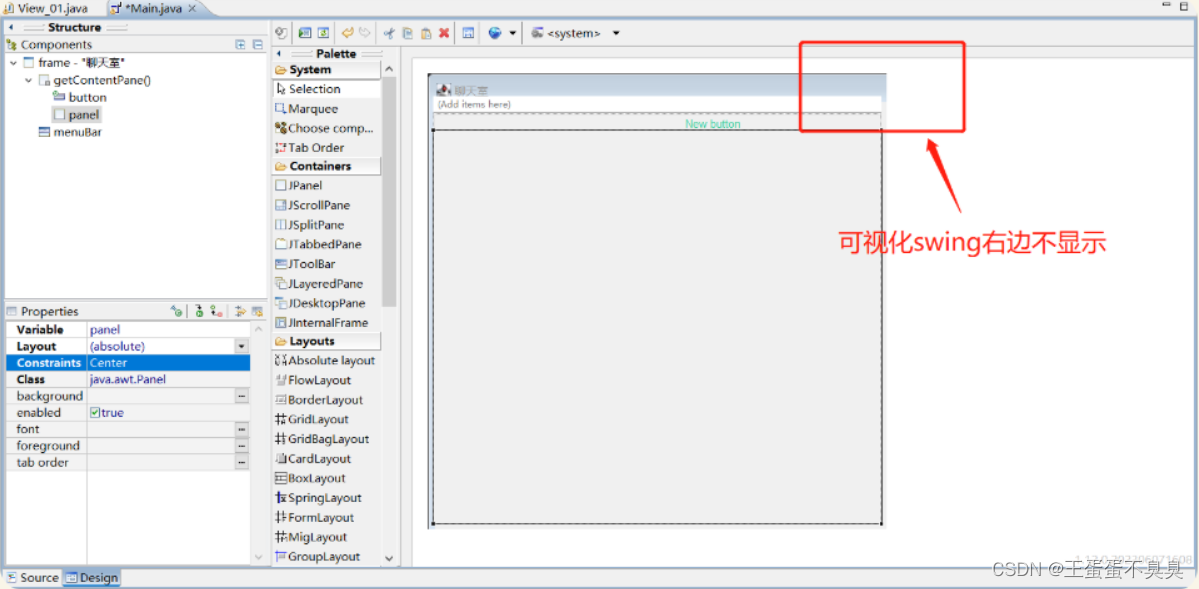Screen dimensions: 1199x589
Task: Click the Tab Order tool
Action: (310, 147)
